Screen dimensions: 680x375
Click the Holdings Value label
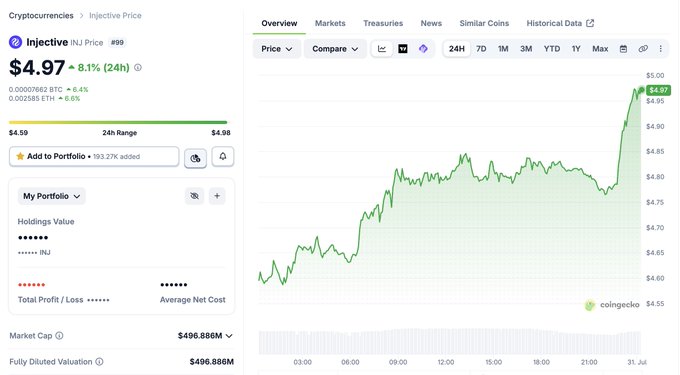[46, 222]
